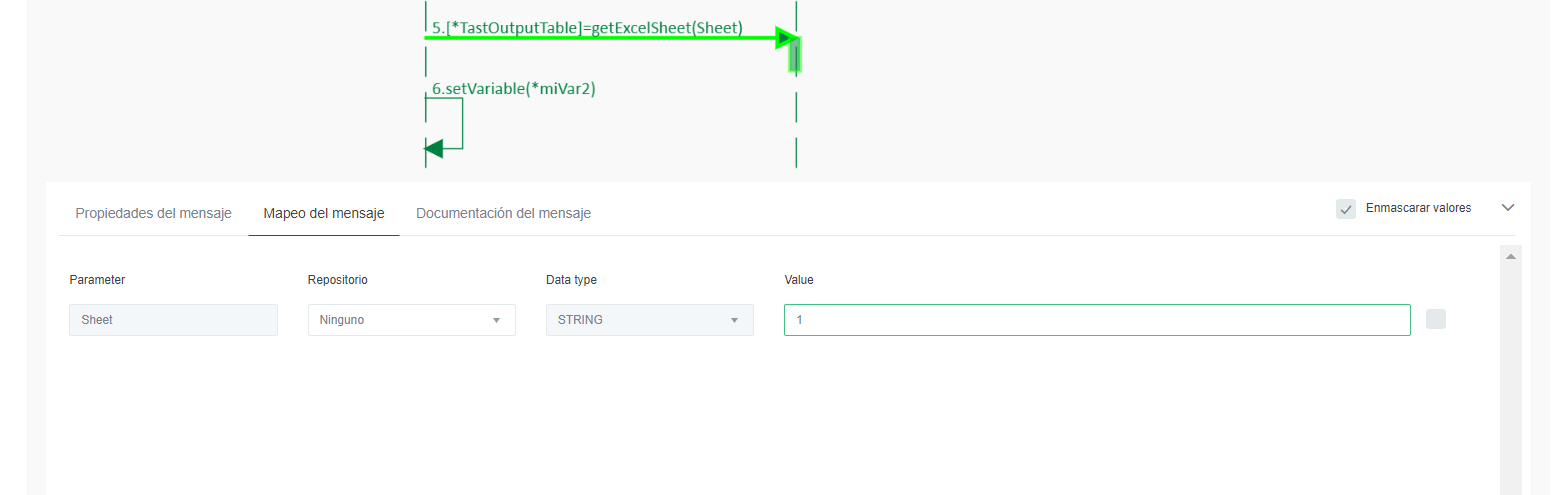Click the vertical scrollbar track
1553x495 pixels.
[1511, 380]
